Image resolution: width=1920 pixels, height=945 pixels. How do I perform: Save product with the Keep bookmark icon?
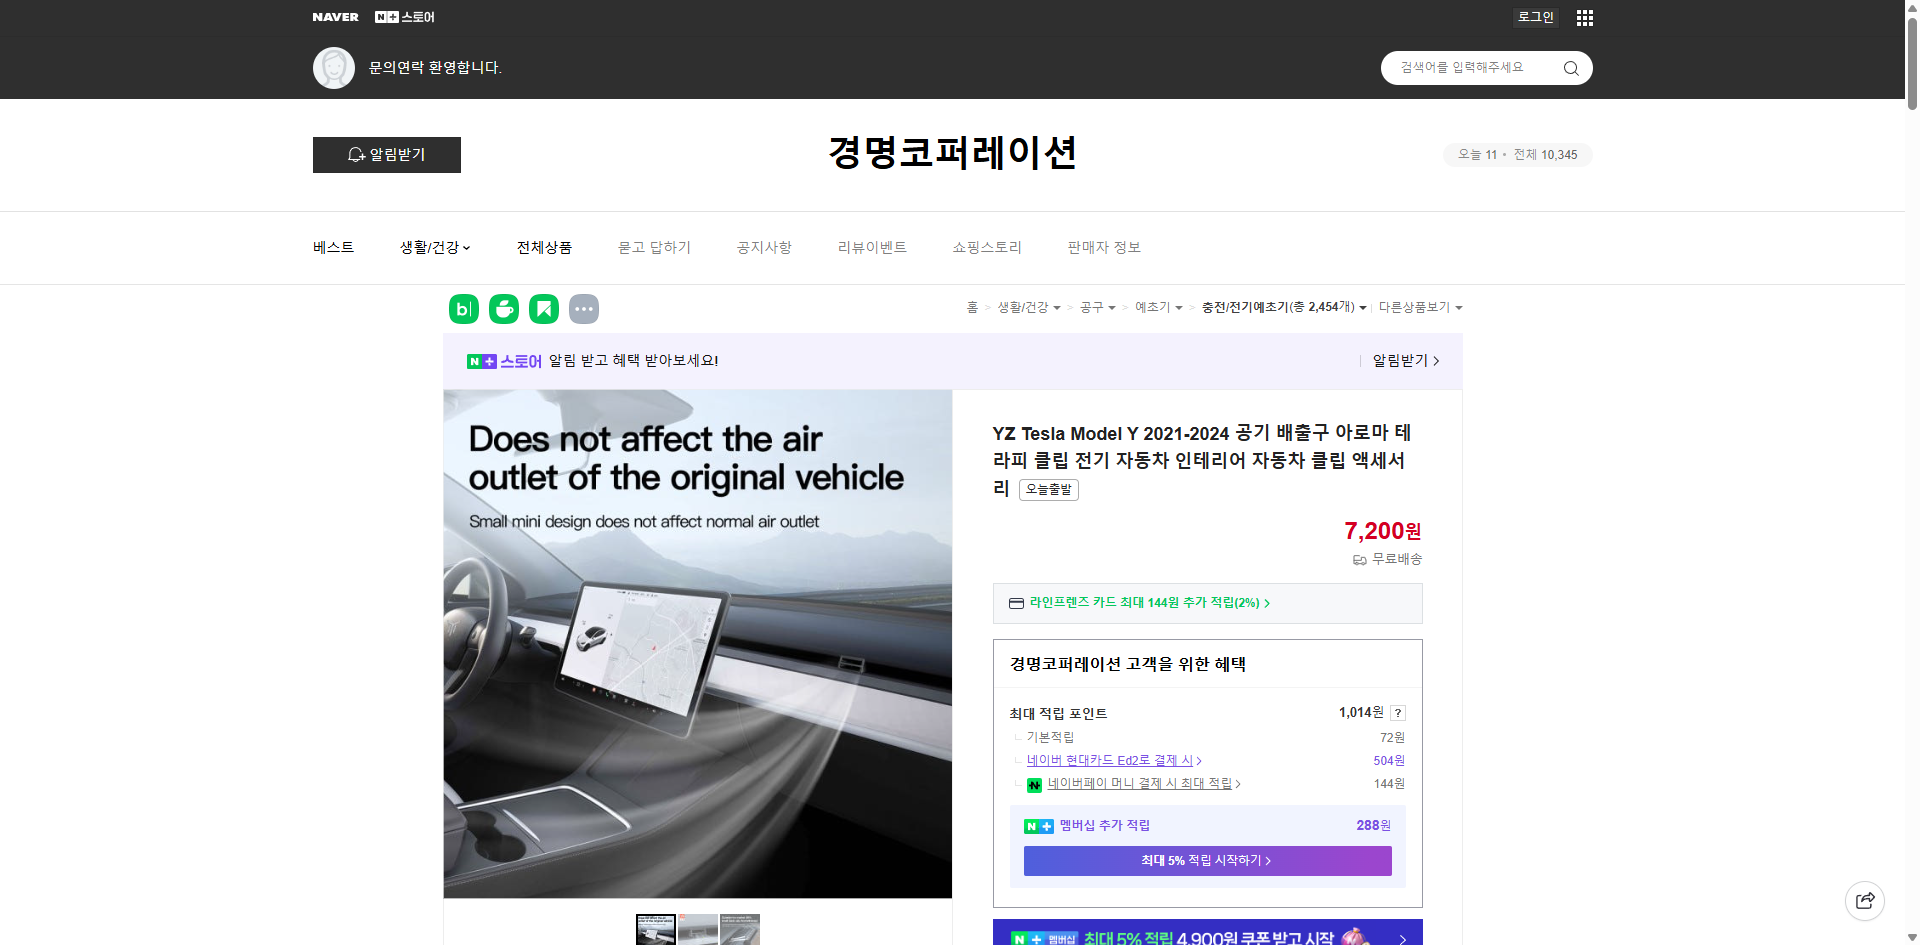543,309
